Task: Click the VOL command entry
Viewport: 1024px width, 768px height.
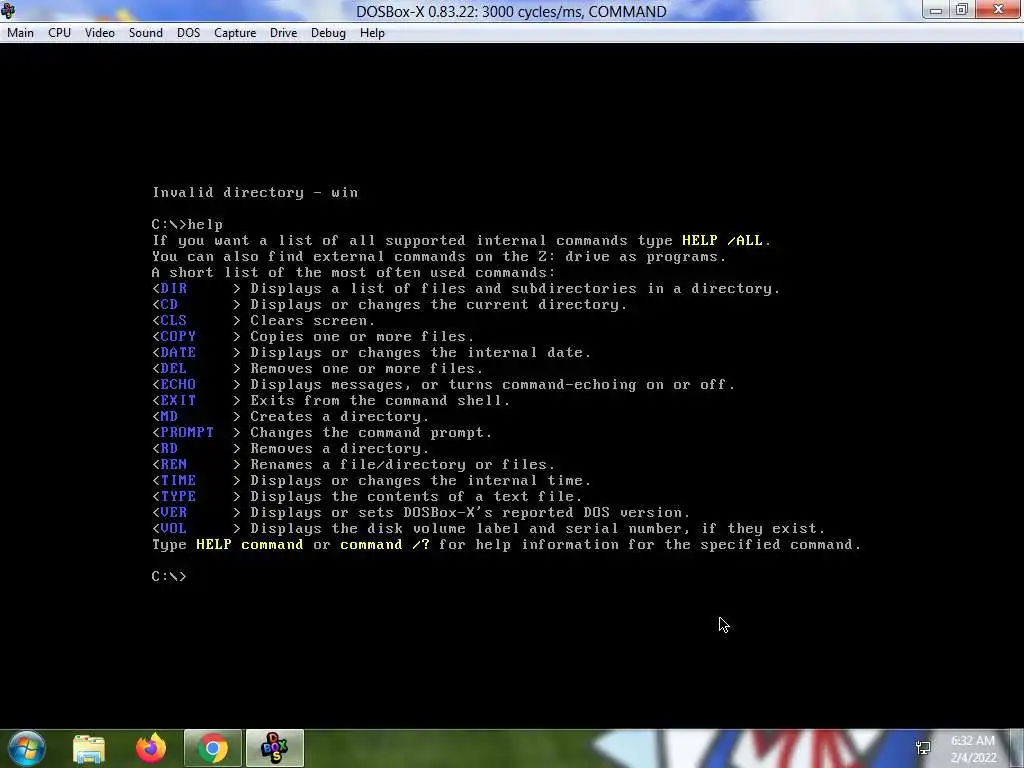Action: [x=174, y=528]
